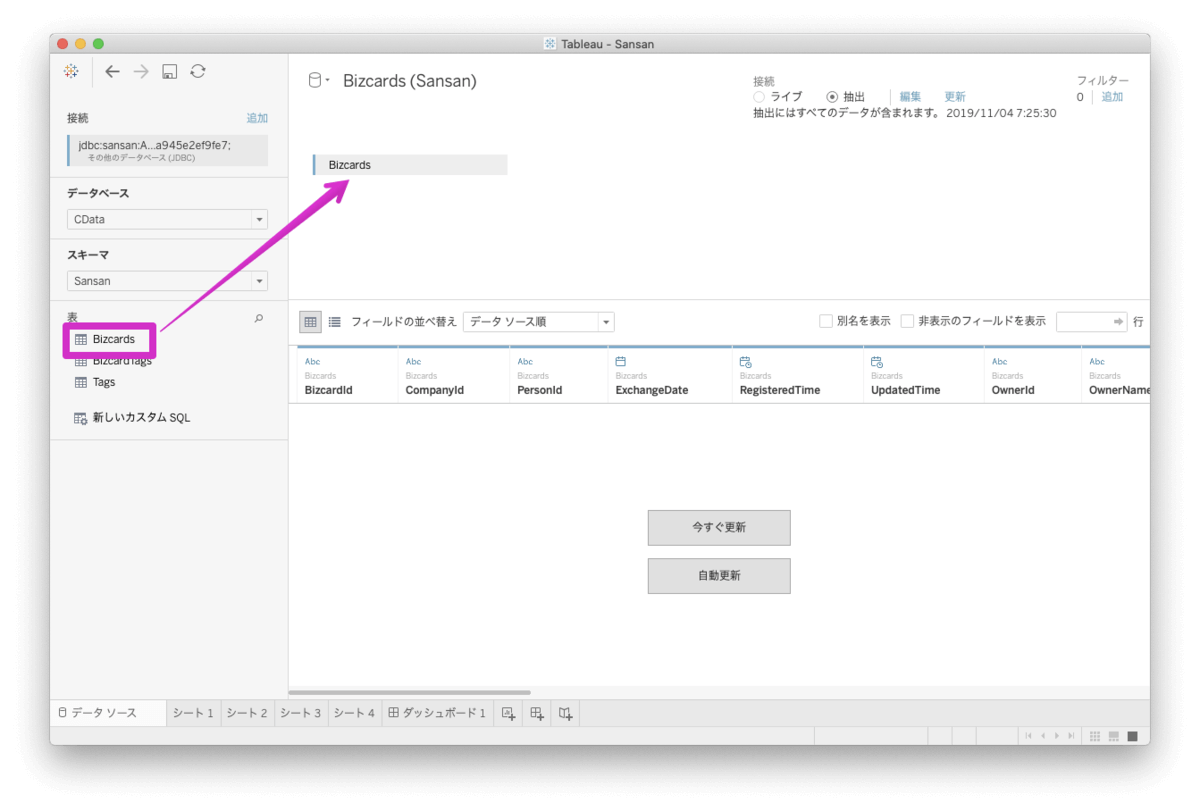This screenshot has height=811, width=1200.
Task: Go to previous sheet navigation arrow
Action: pos(1043,736)
